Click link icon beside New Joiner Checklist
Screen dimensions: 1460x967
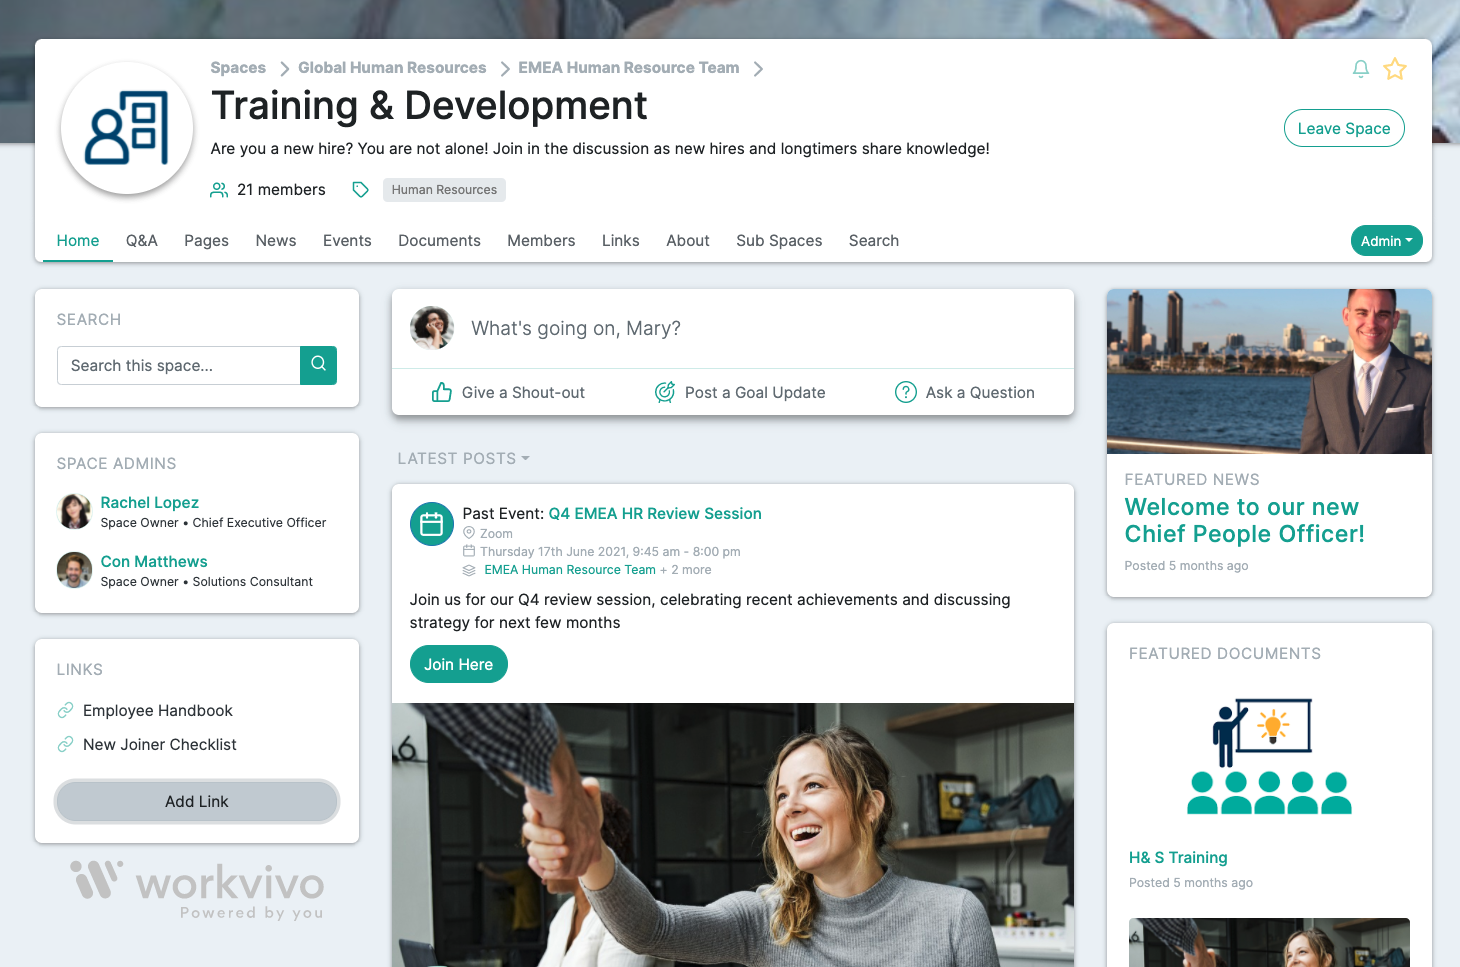(x=65, y=744)
